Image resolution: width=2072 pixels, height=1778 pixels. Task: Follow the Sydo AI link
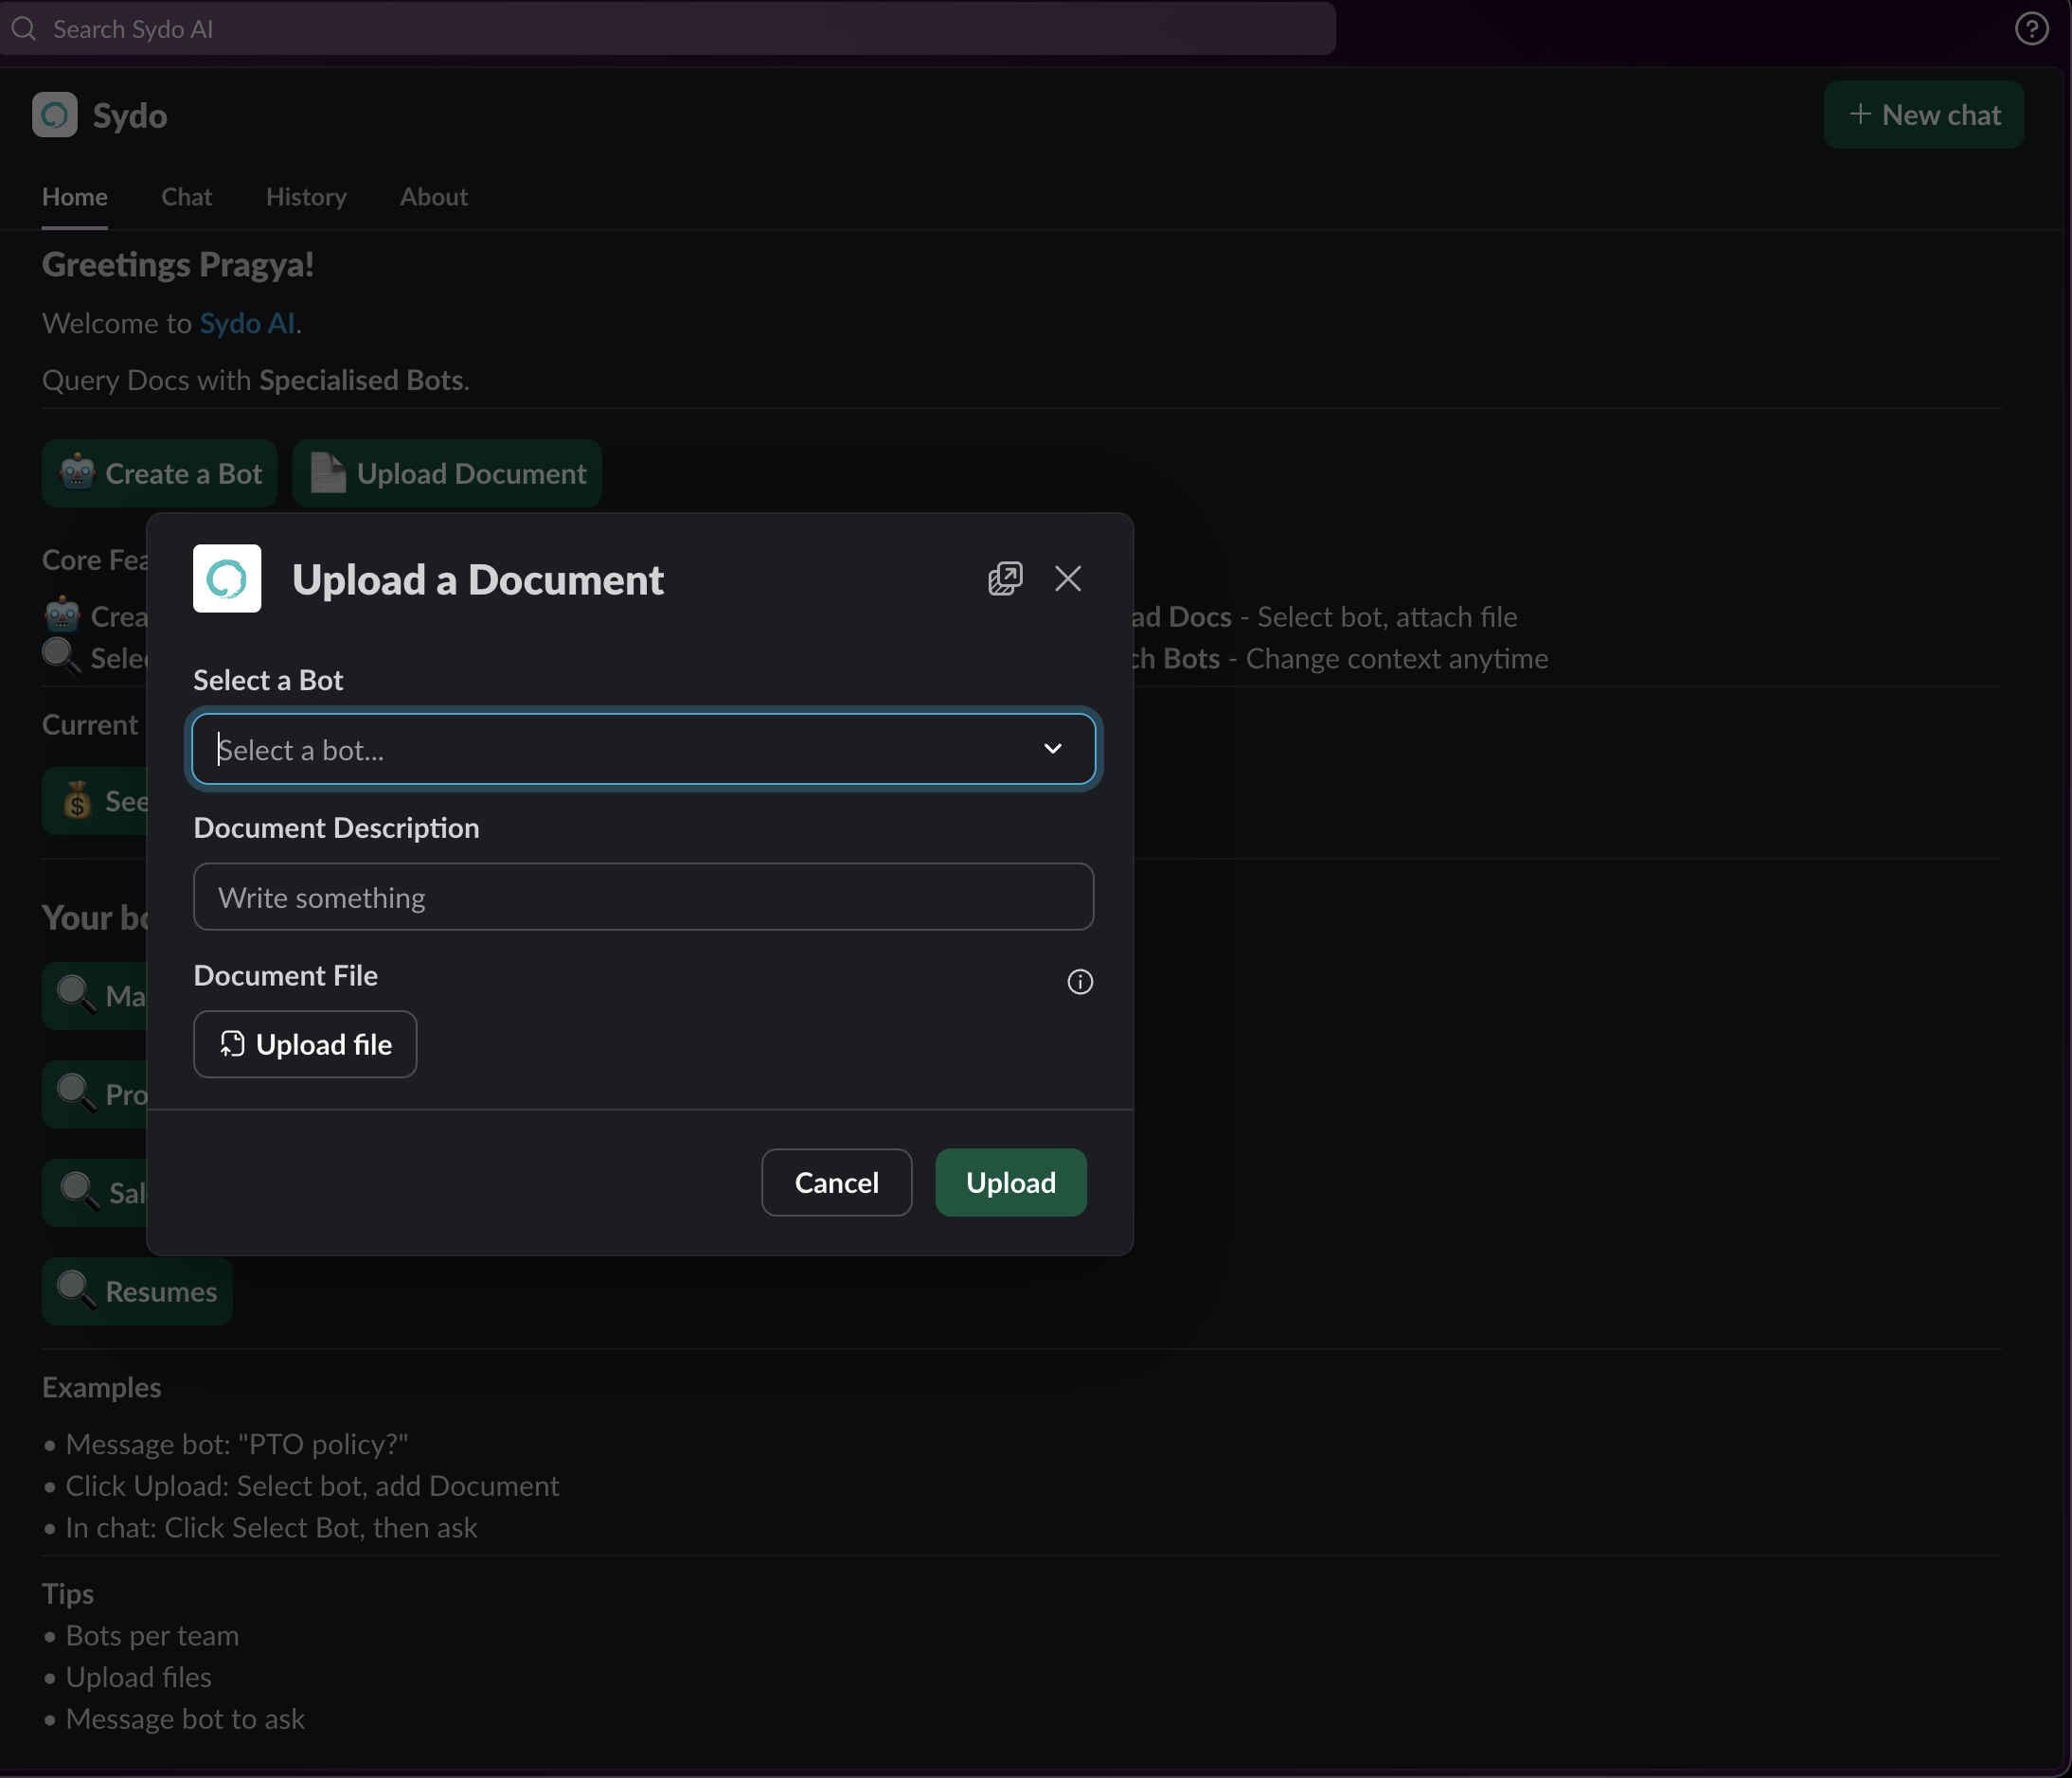click(247, 323)
